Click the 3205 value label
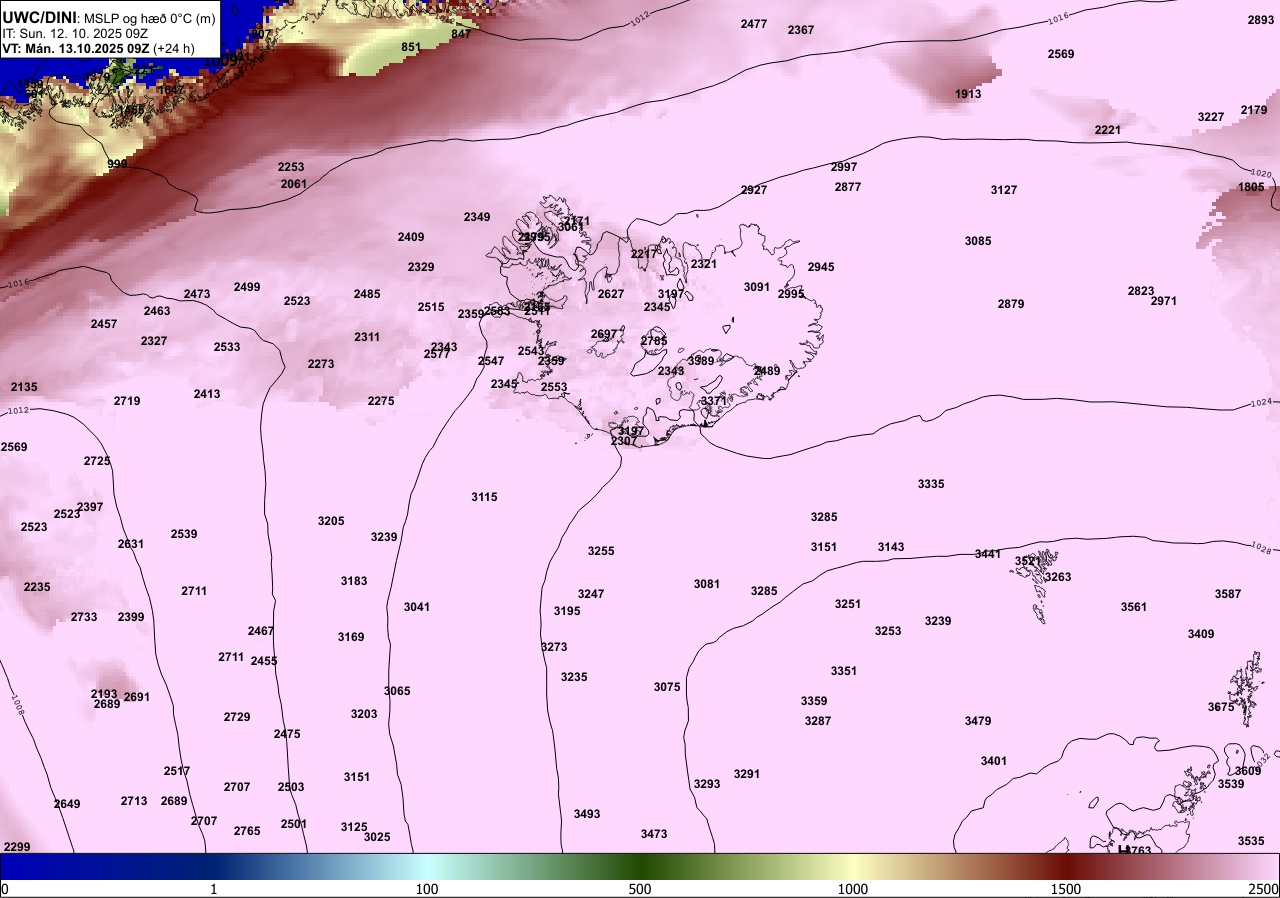The width and height of the screenshot is (1280, 898). [x=331, y=521]
